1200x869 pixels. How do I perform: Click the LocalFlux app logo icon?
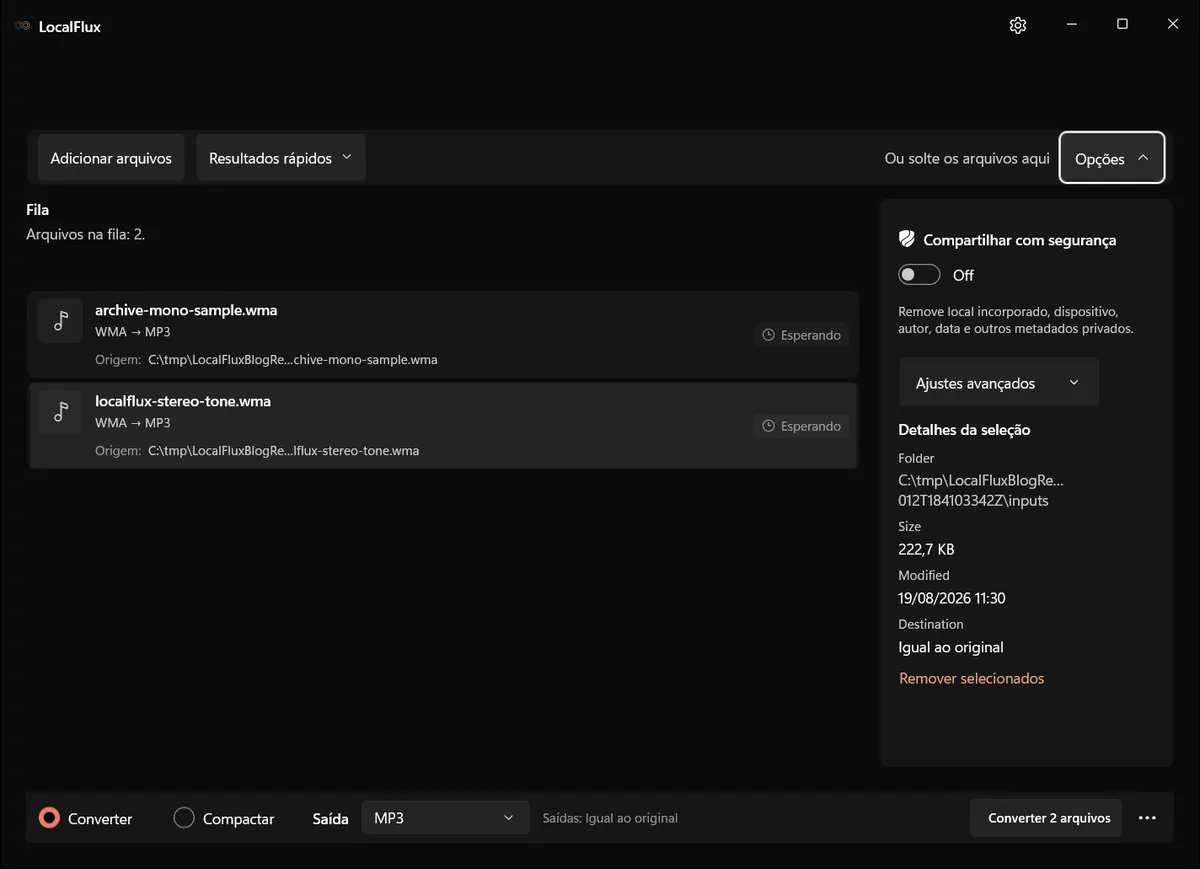(22, 26)
